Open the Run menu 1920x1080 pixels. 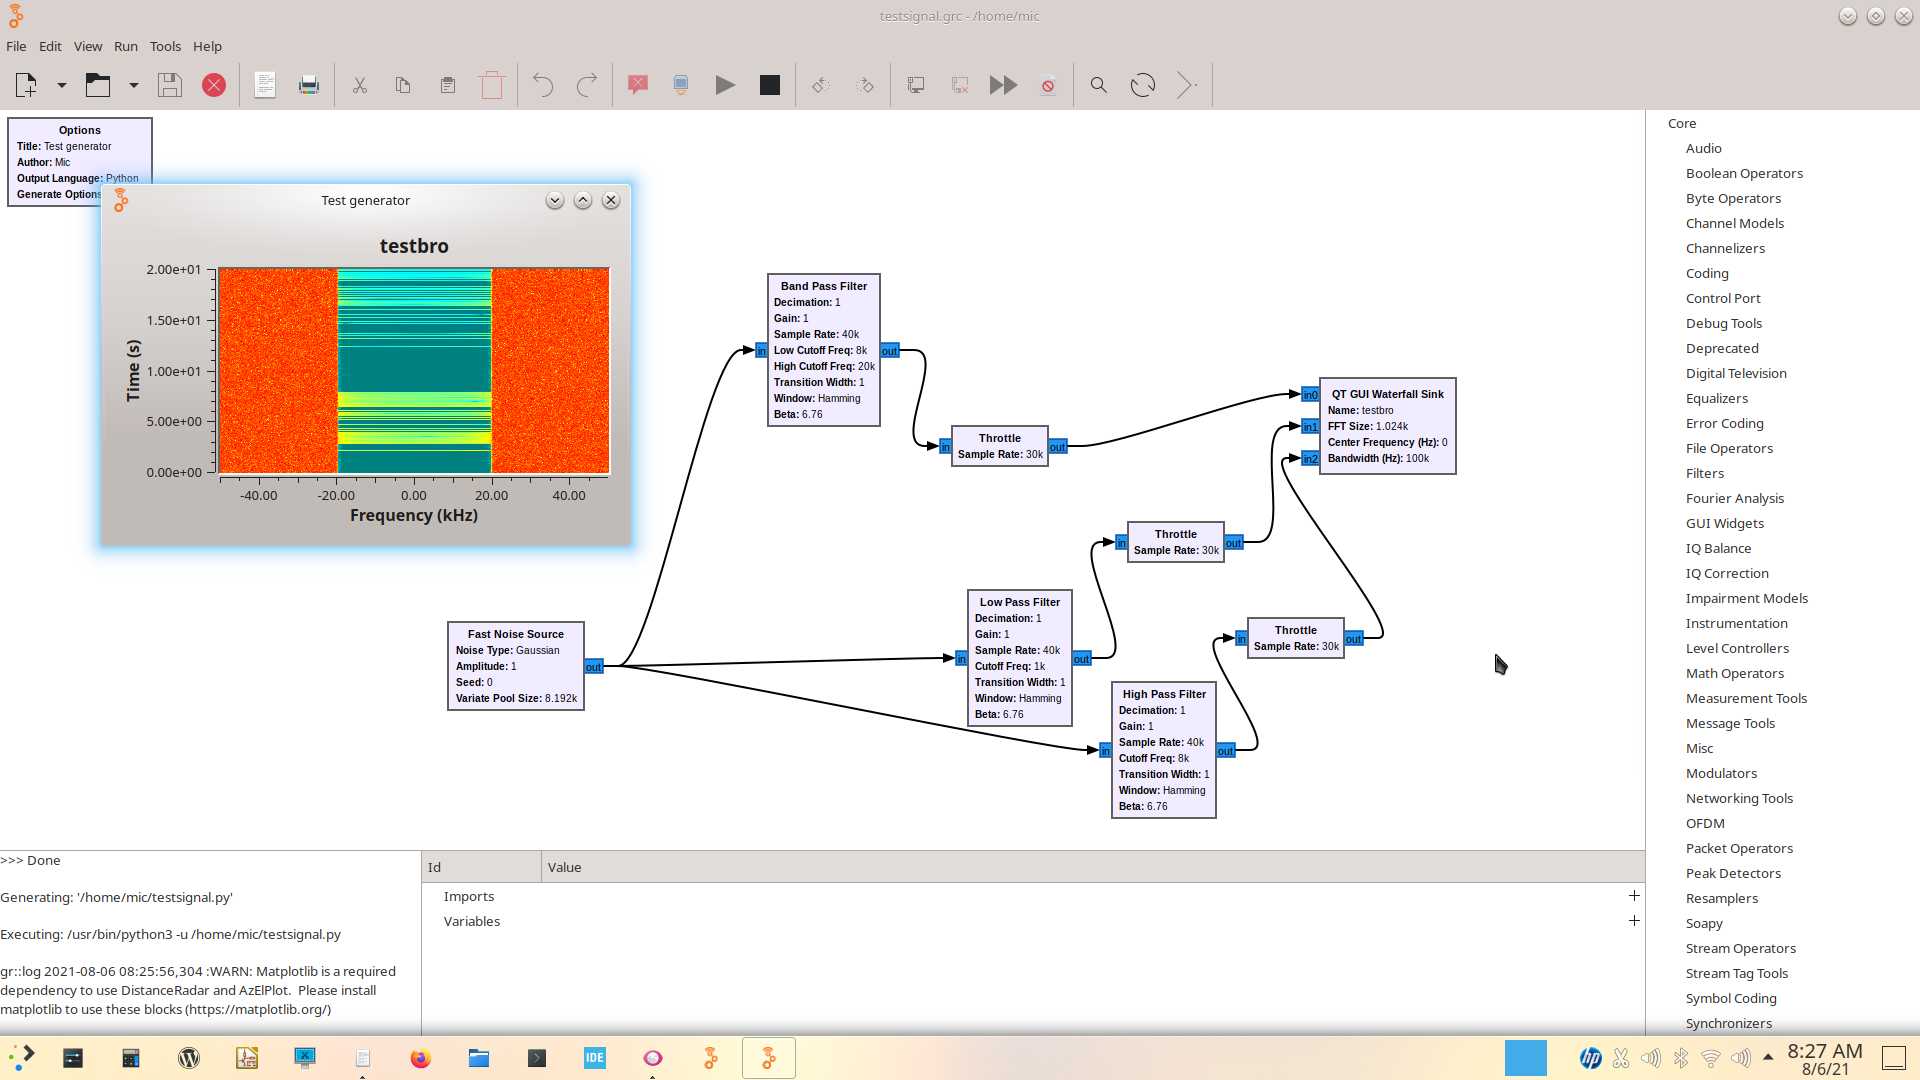click(x=125, y=46)
